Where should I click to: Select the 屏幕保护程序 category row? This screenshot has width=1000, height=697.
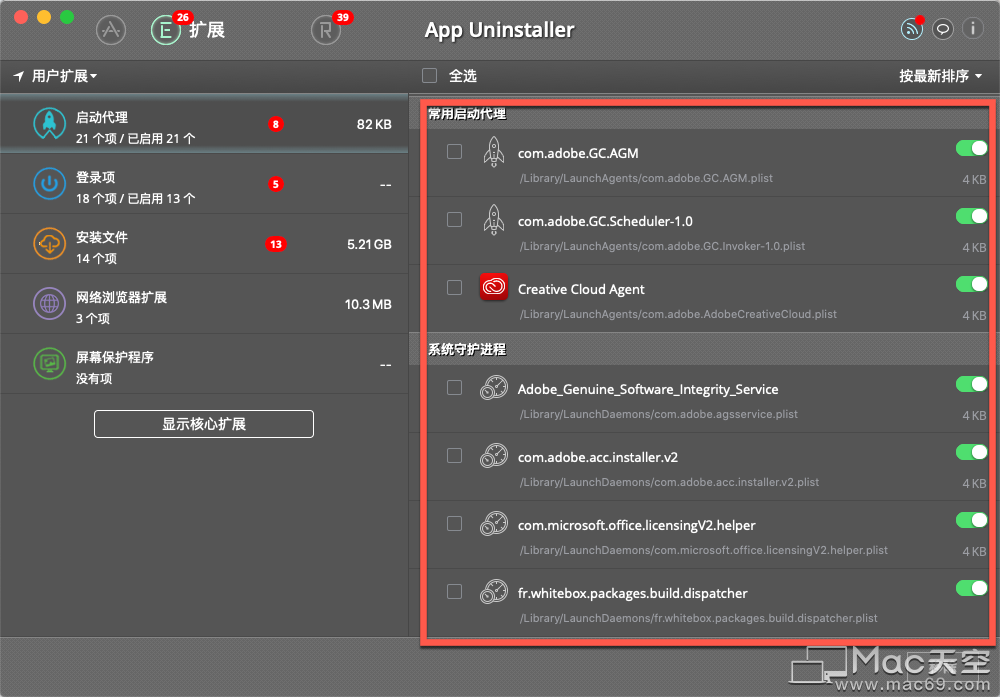click(x=204, y=364)
